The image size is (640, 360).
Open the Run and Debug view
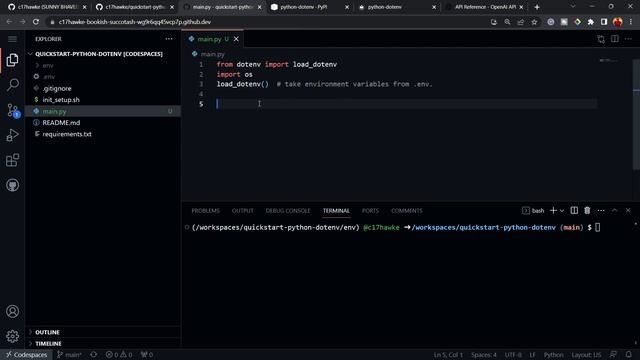pyautogui.click(x=12, y=135)
